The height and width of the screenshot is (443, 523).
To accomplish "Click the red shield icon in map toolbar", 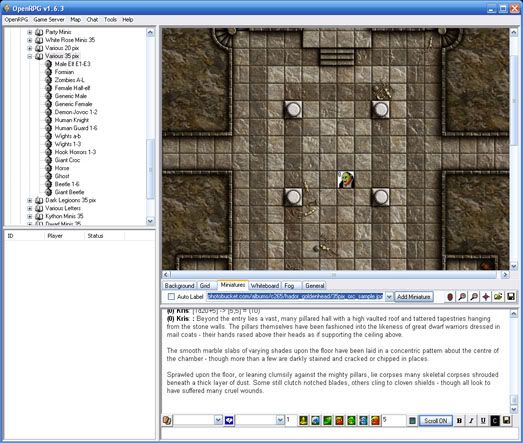I will pos(450,297).
